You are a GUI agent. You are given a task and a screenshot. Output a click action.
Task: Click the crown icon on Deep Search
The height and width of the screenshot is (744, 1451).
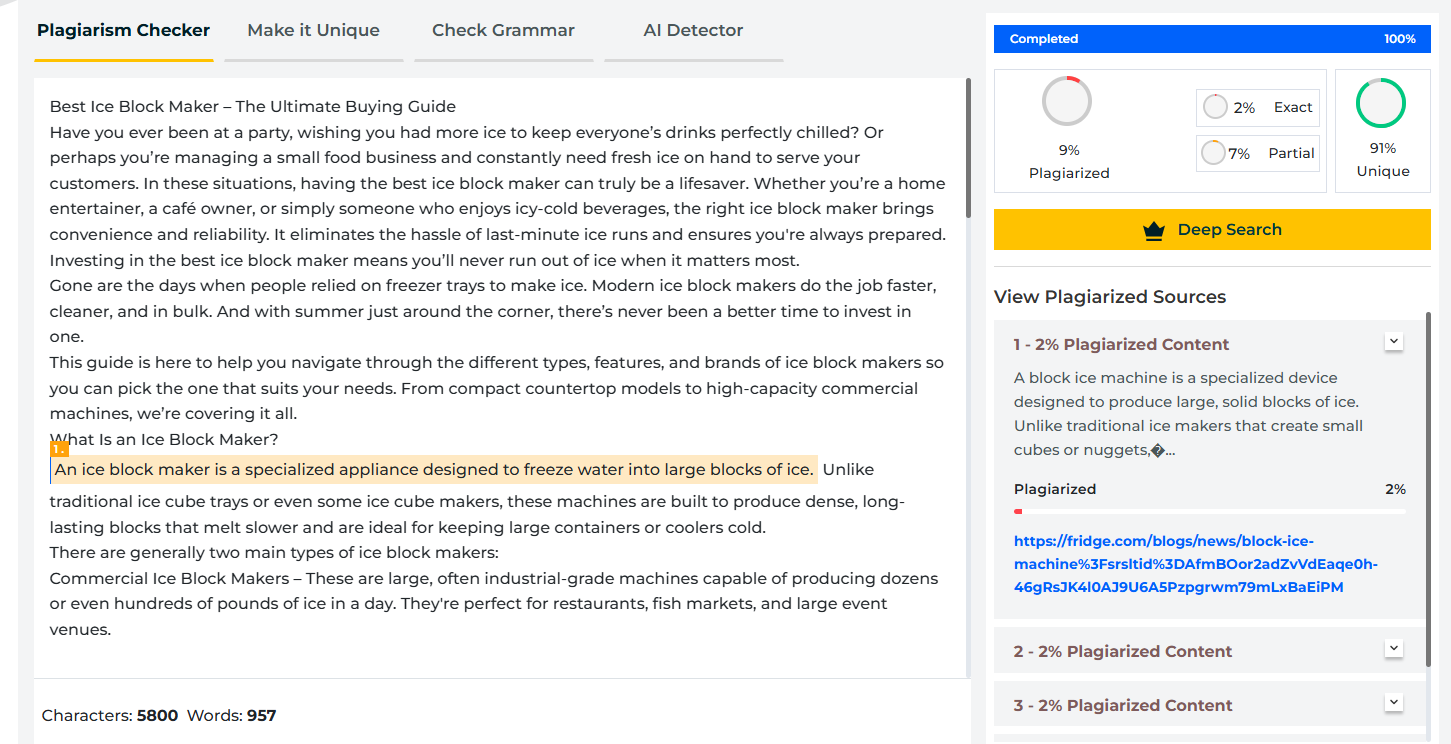[x=1154, y=231]
